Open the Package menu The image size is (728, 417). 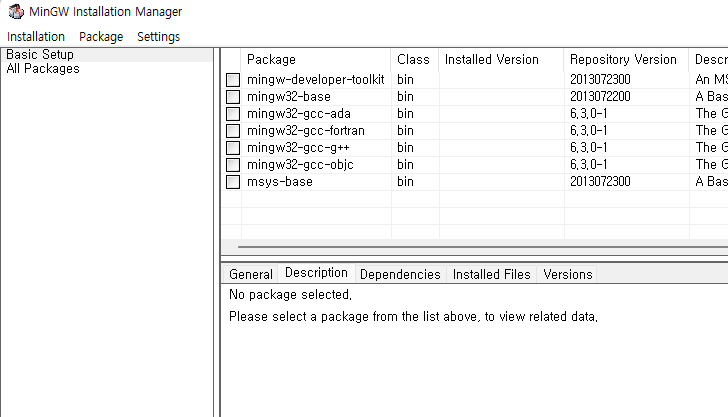[101, 37]
